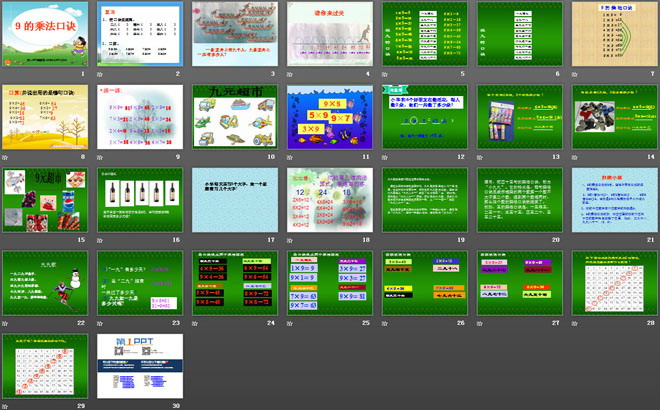Select slide 17 light blue text slide
The height and width of the screenshot is (410, 660).
[x=235, y=200]
